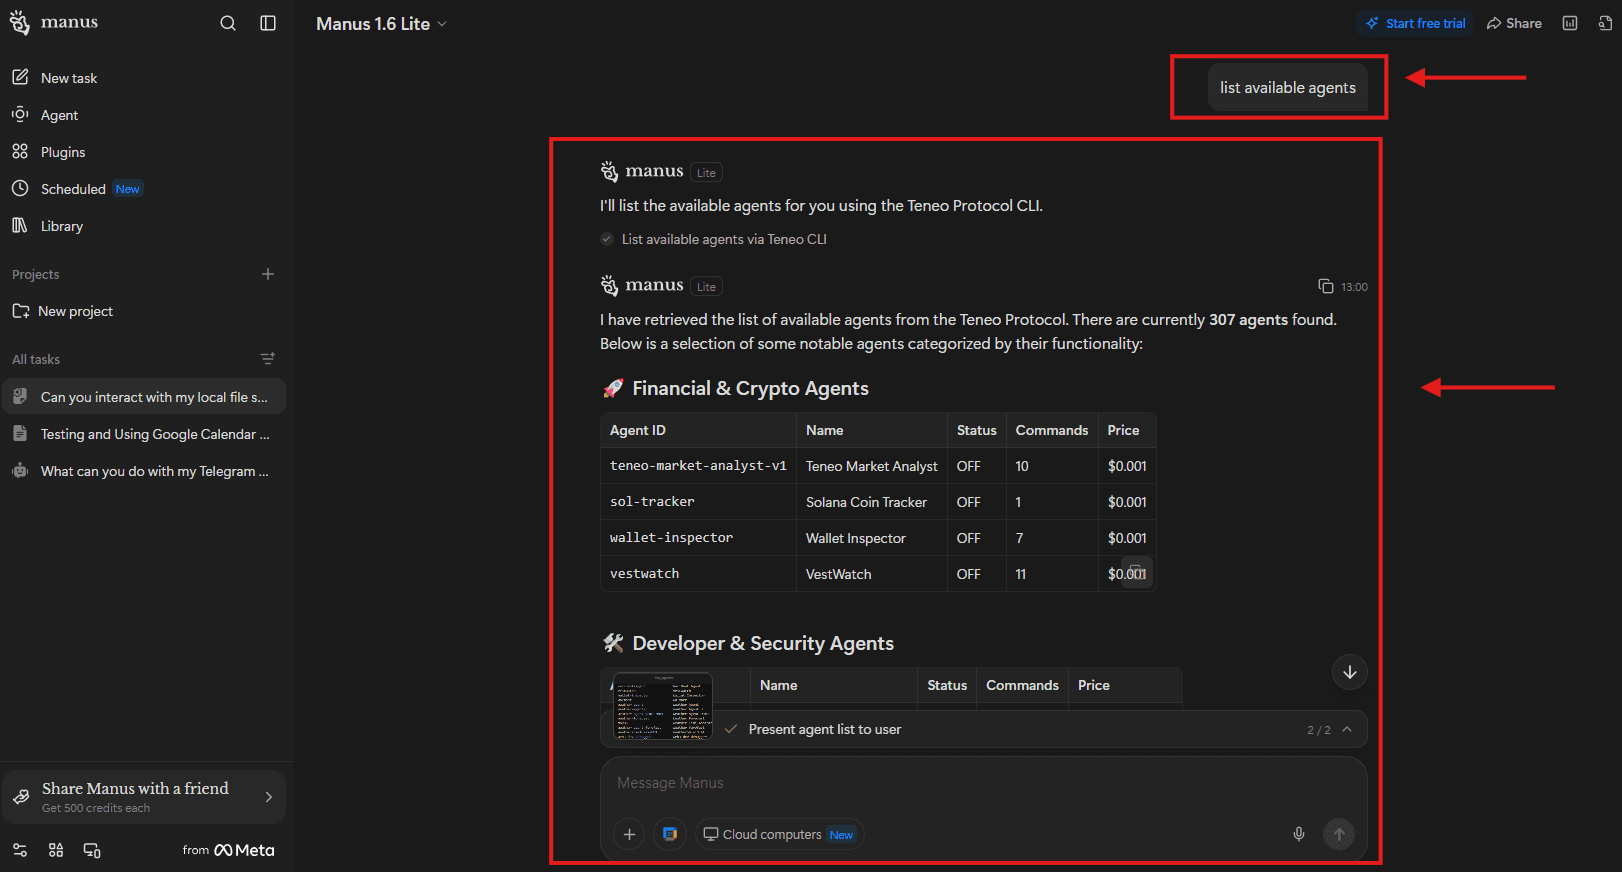Click the 'list available agents' user message
The height and width of the screenshot is (872, 1622).
click(x=1288, y=88)
